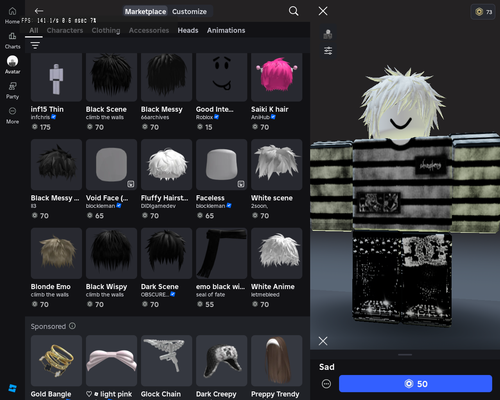
Task: Select the Heads tab
Action: coord(188,30)
